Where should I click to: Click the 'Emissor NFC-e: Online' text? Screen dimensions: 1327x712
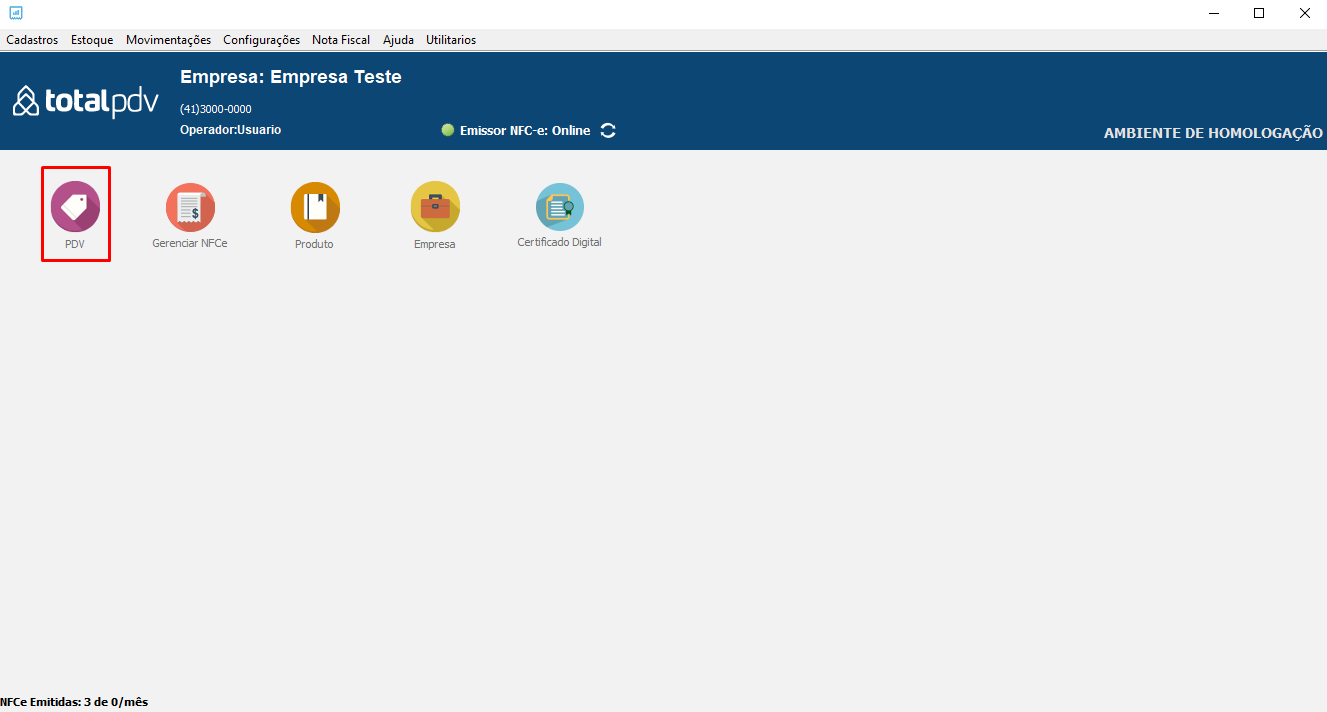[525, 131]
